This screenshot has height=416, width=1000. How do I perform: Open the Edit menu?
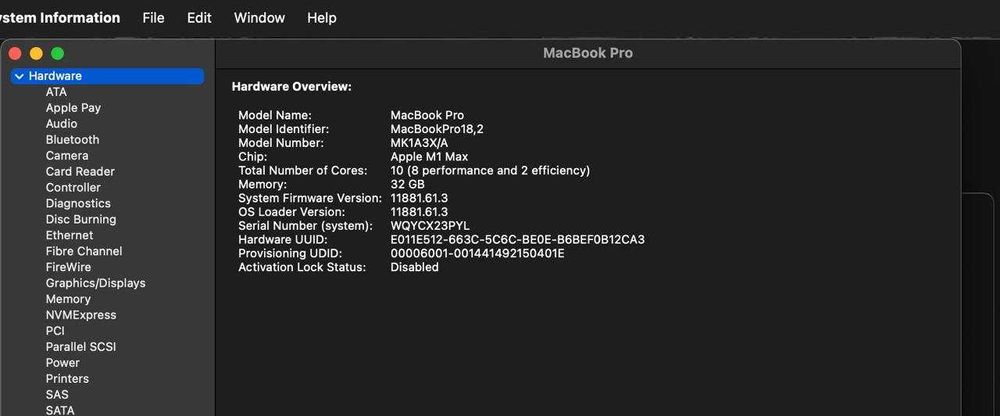click(199, 18)
